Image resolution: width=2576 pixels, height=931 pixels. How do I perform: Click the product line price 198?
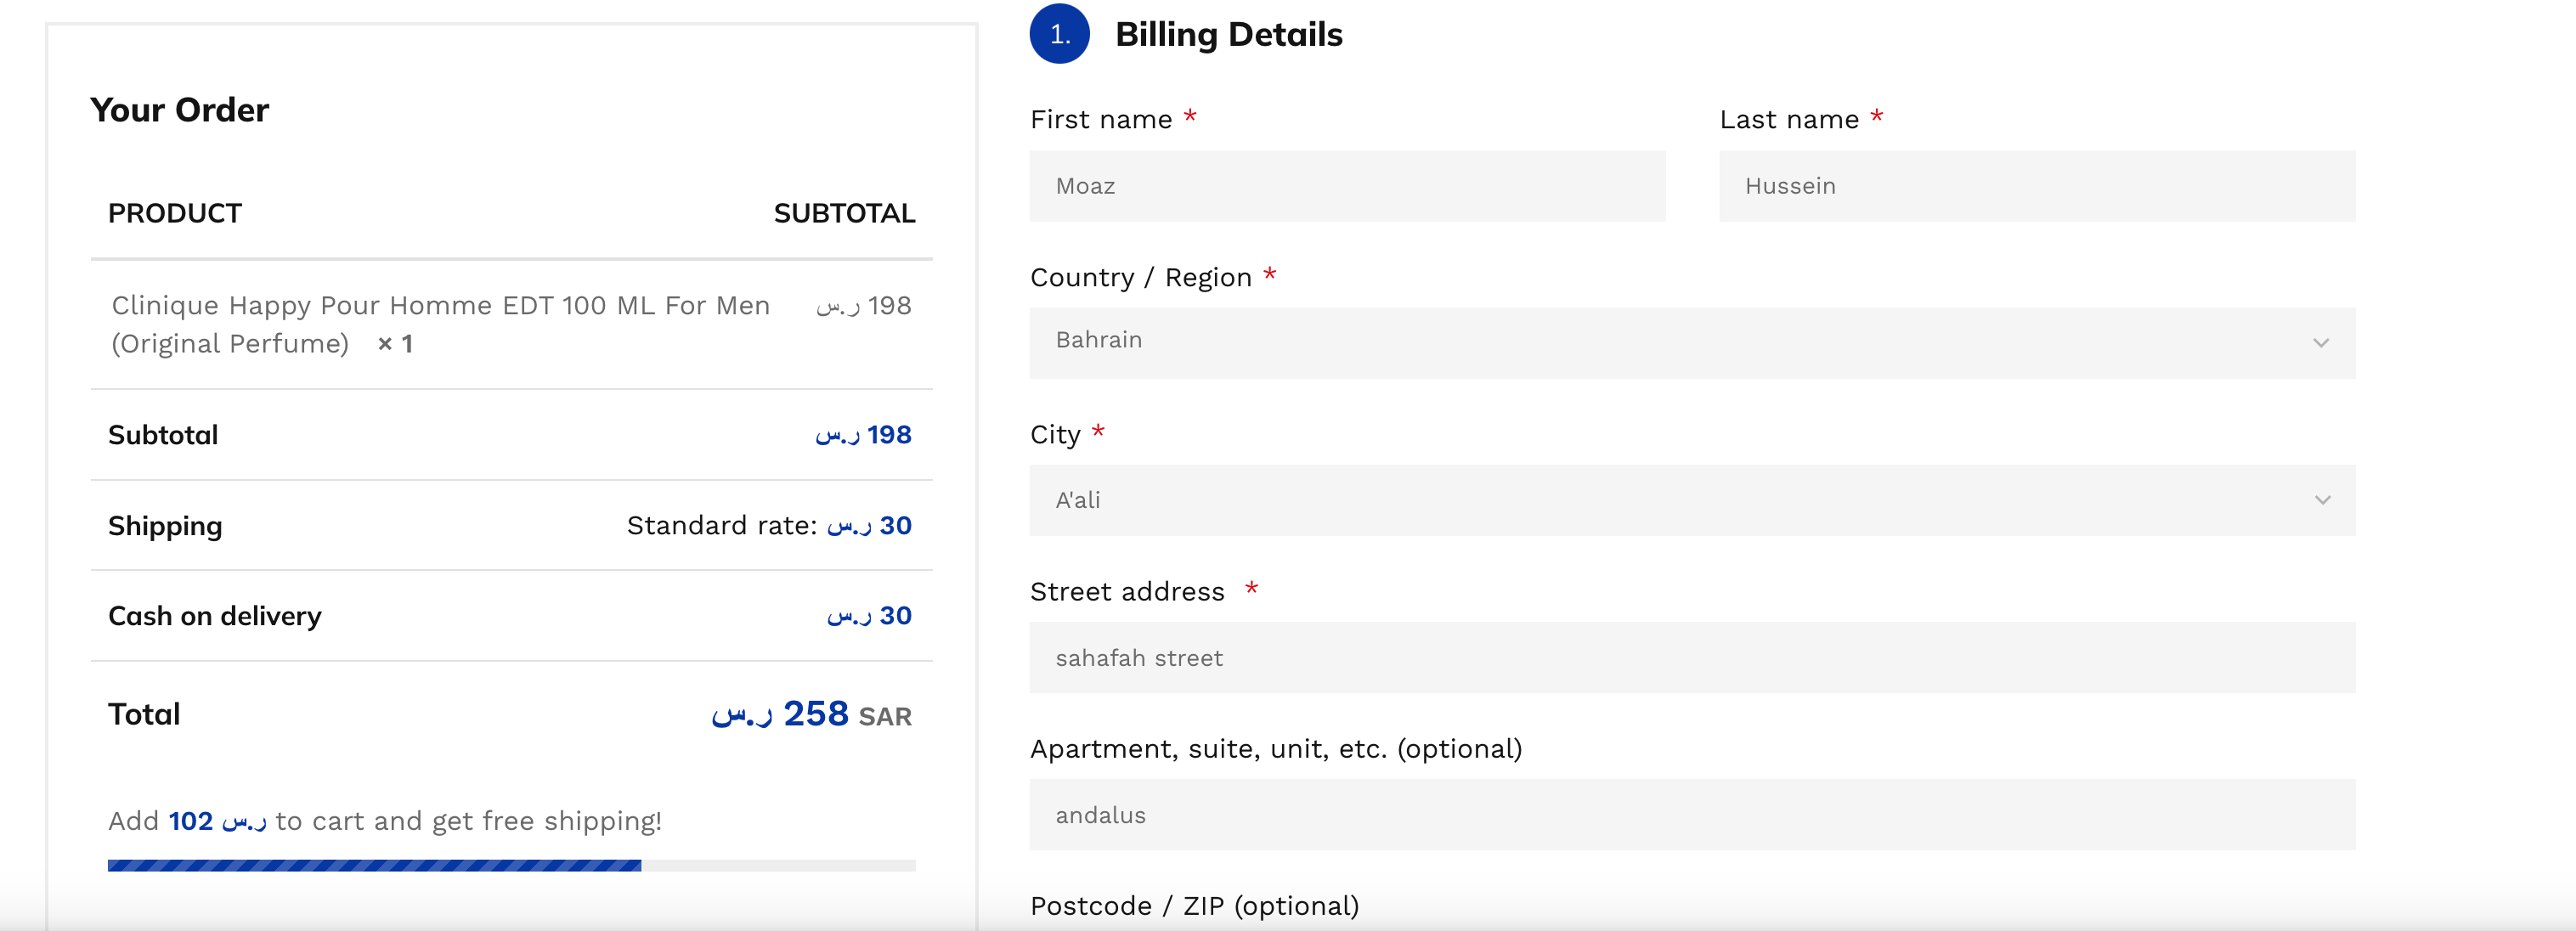click(x=863, y=306)
